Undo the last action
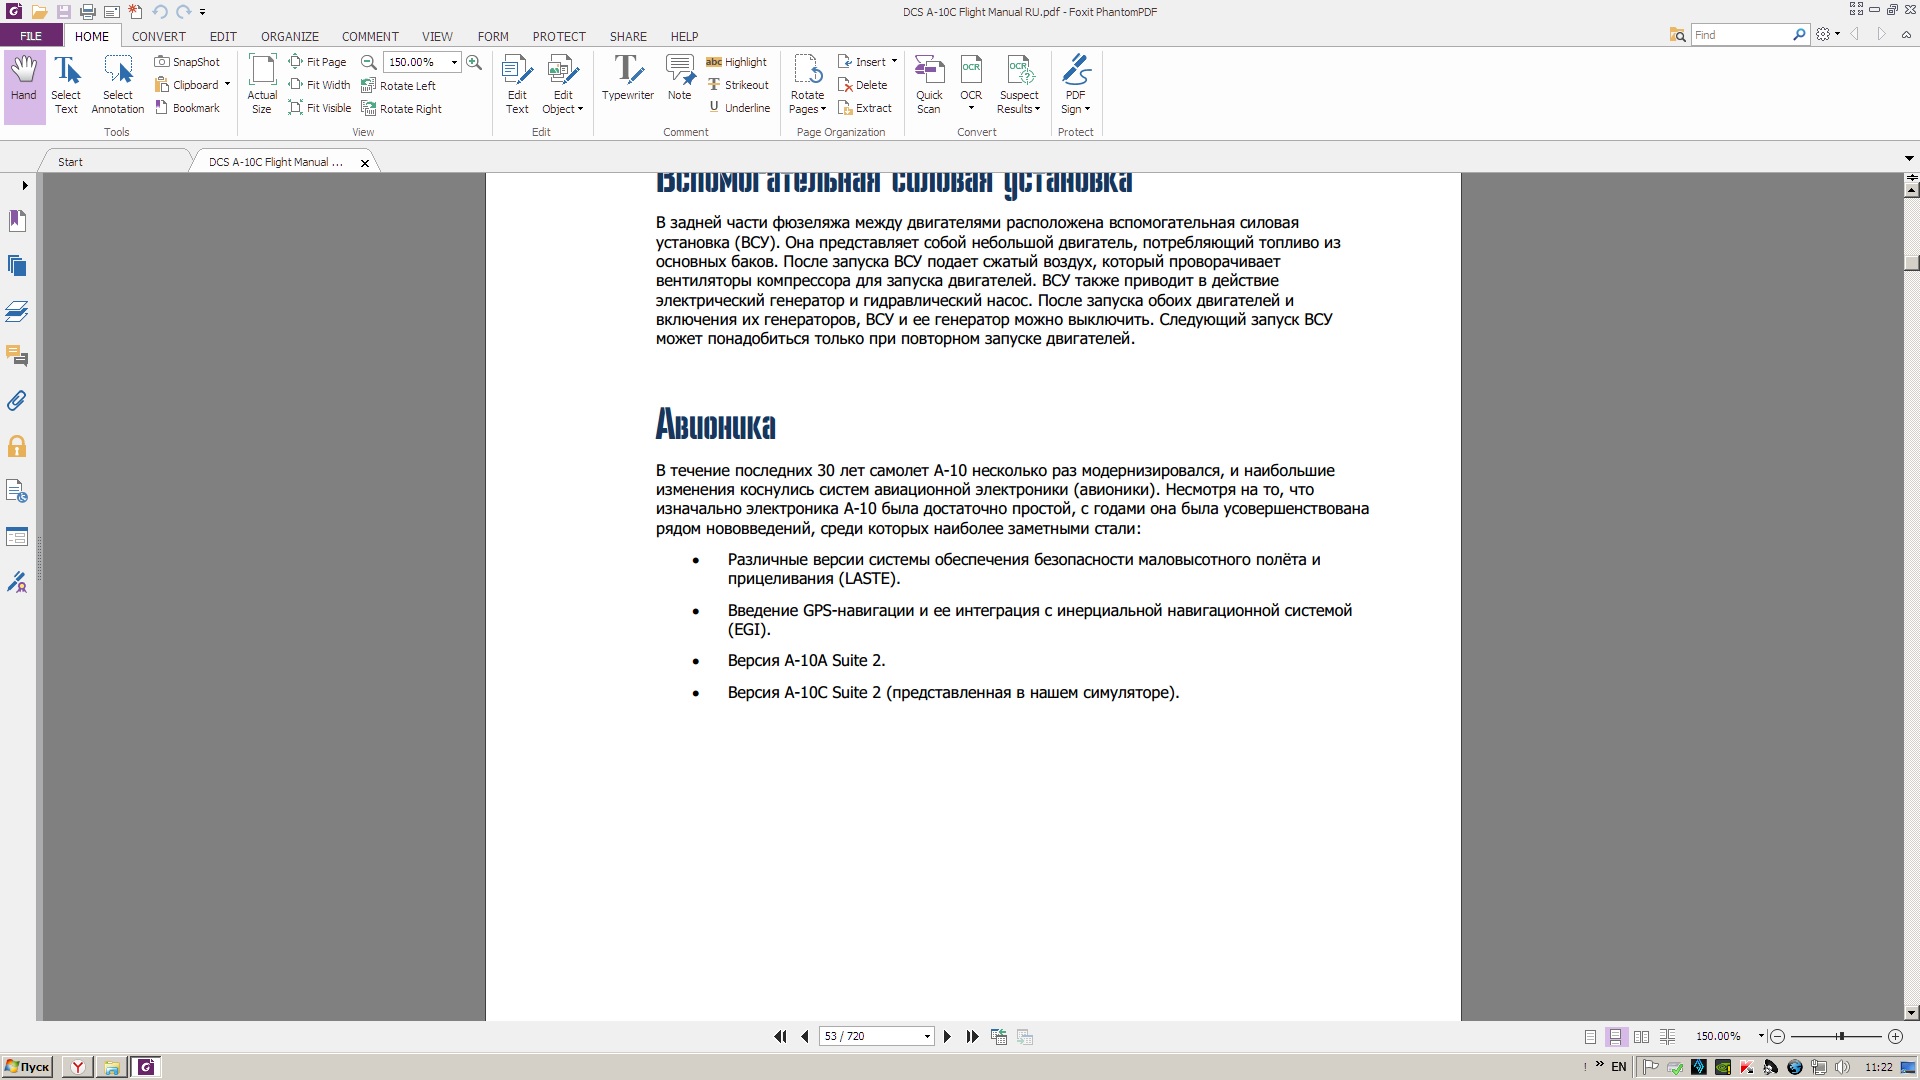This screenshot has height=1080, width=1920. tap(160, 12)
